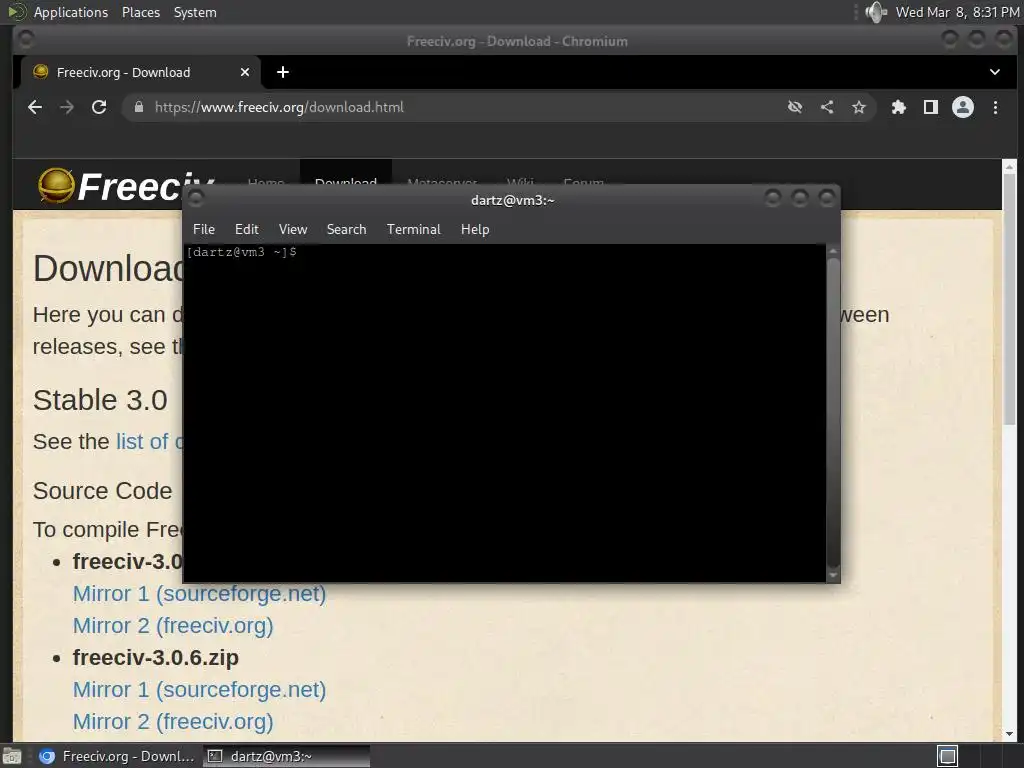This screenshot has height=768, width=1024.
Task: Click the Stable 3.0 heading
Action: pyautogui.click(x=100, y=400)
